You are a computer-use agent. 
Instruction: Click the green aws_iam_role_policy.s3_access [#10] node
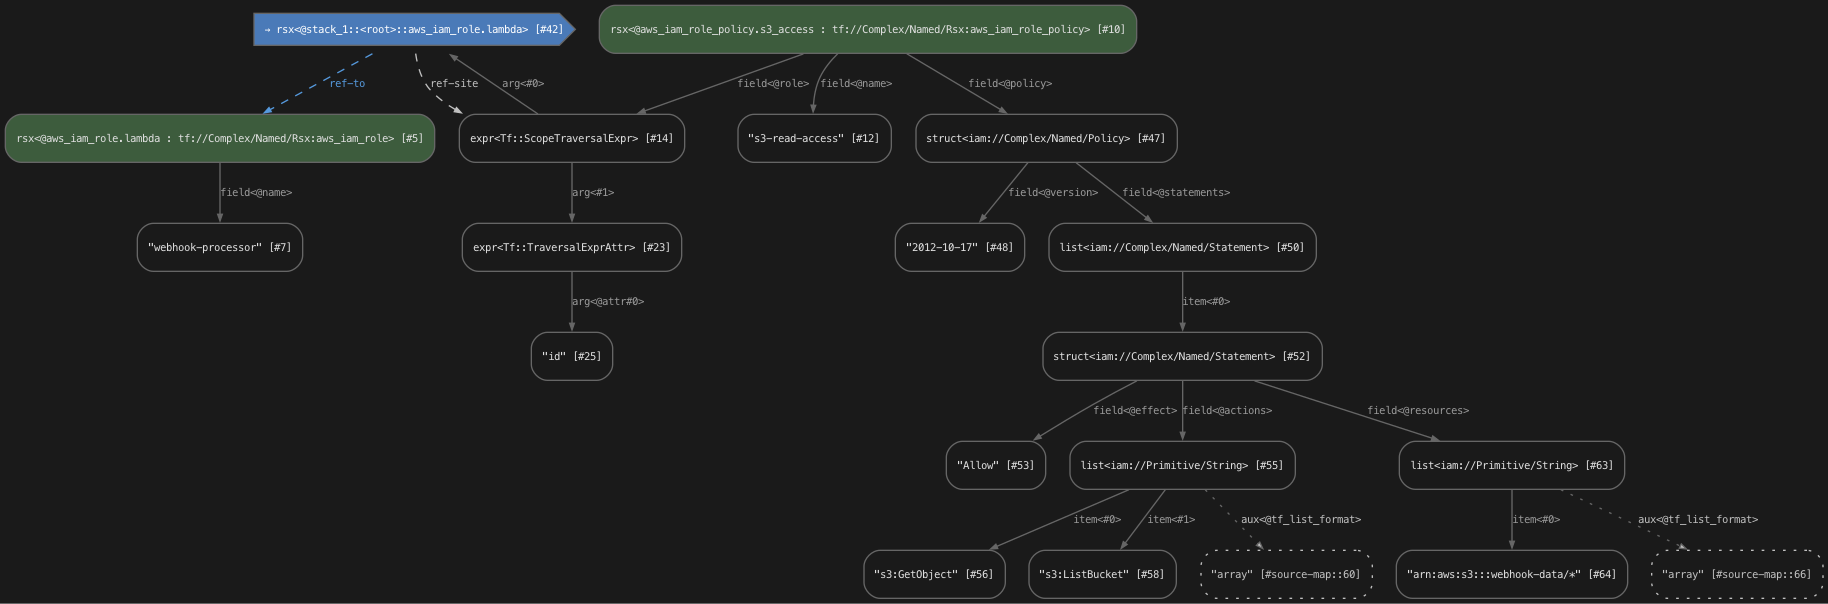coord(867,29)
